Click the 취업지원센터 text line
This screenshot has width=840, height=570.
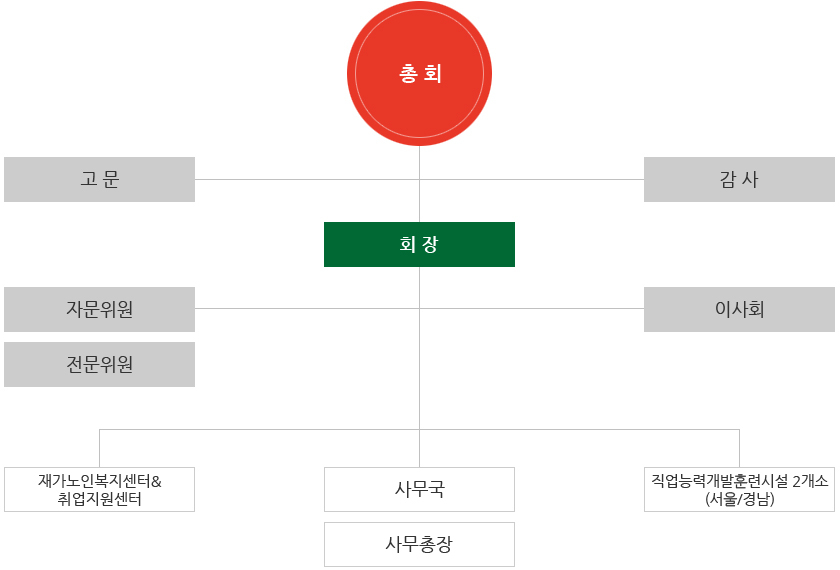[99, 498]
